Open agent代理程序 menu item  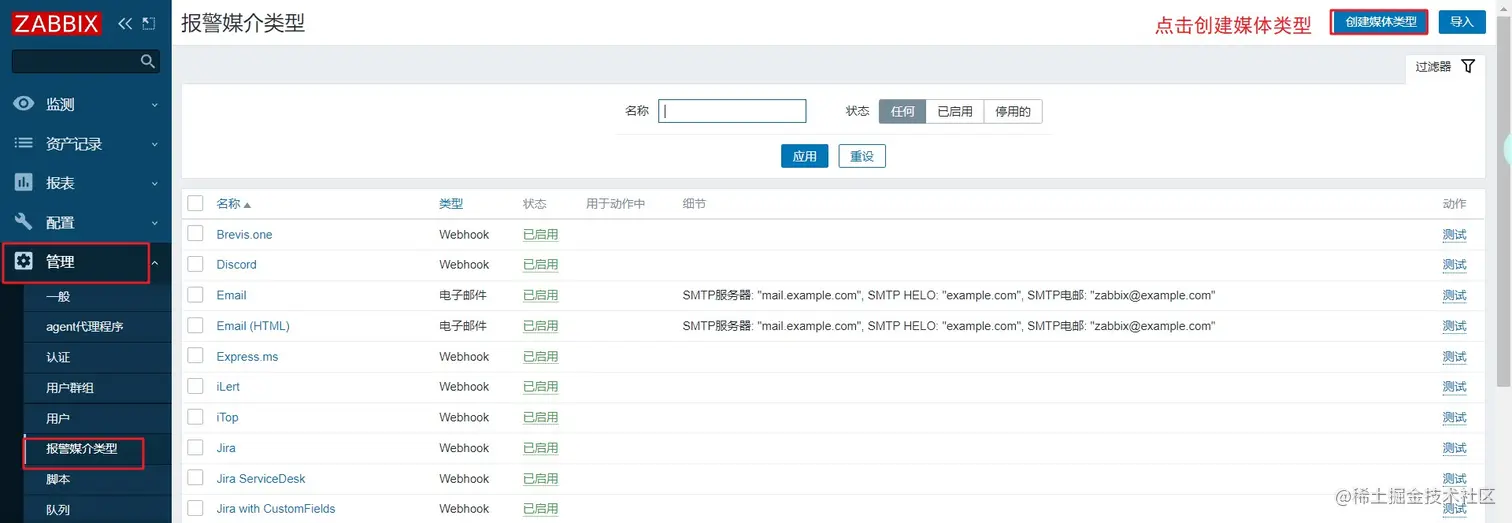(85, 327)
